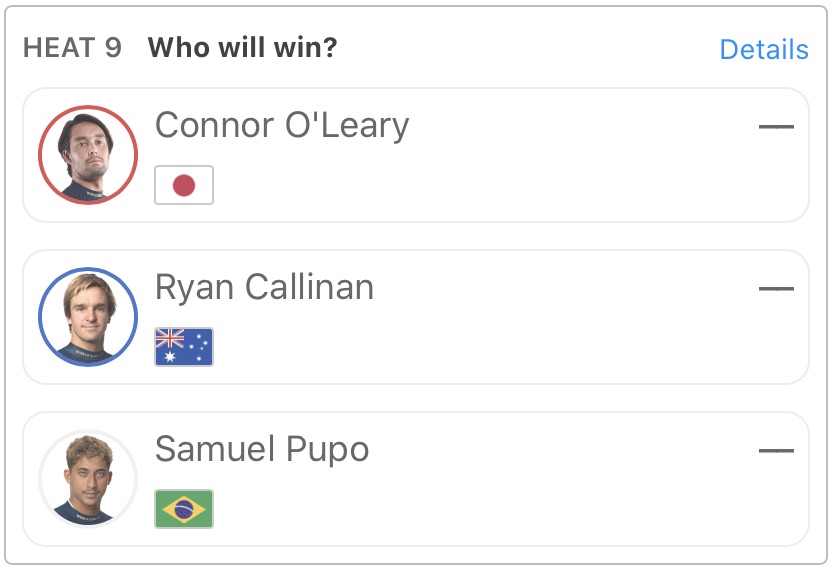This screenshot has width=834, height=568.
Task: Select Samuel Pupo's name
Action: pos(262,450)
